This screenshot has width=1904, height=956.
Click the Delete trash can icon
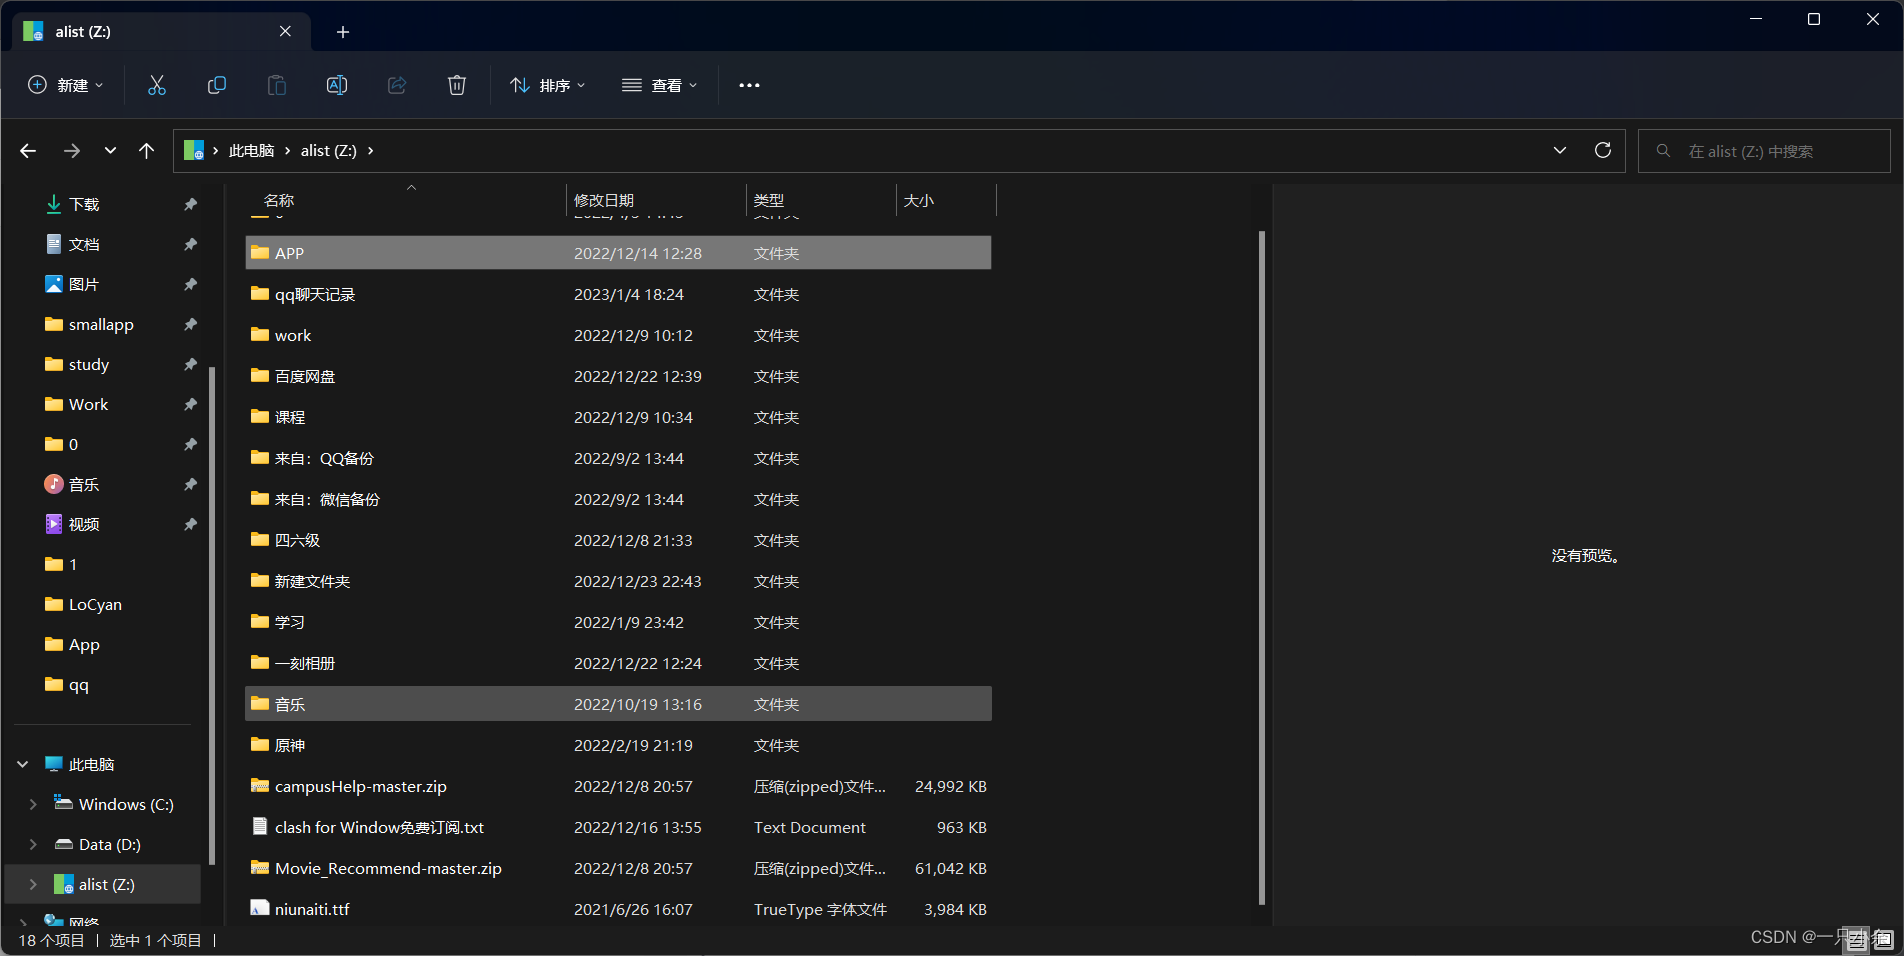[x=457, y=85]
